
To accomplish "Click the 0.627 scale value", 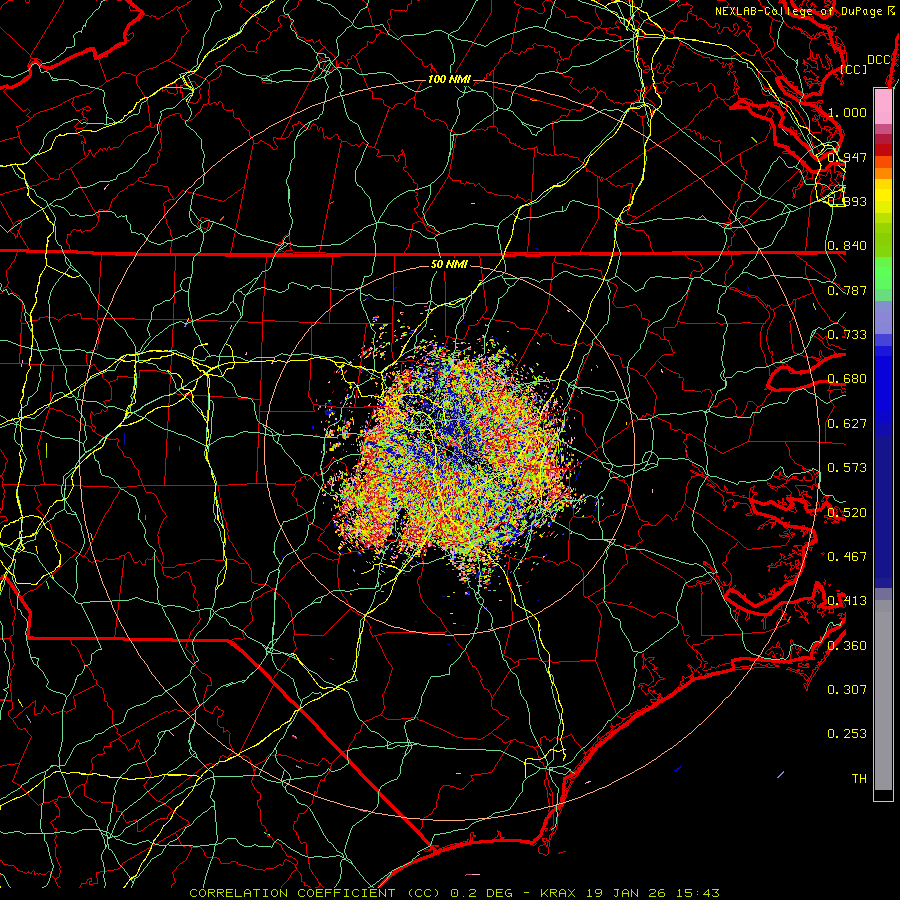I will point(847,424).
